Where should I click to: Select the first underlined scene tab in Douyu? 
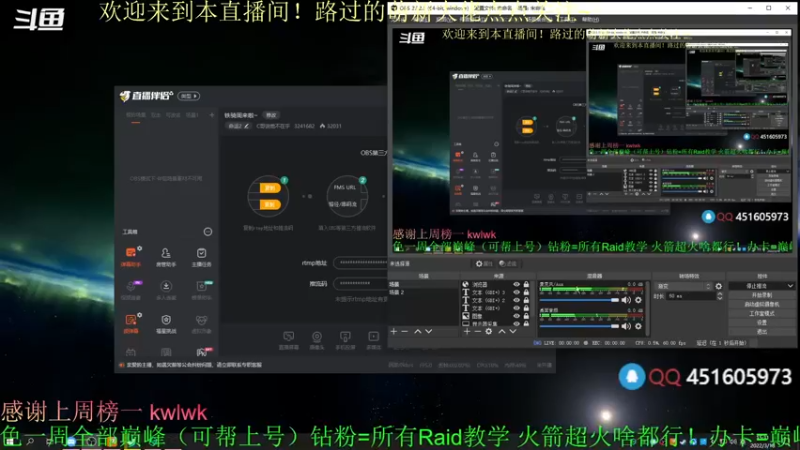pos(136,115)
